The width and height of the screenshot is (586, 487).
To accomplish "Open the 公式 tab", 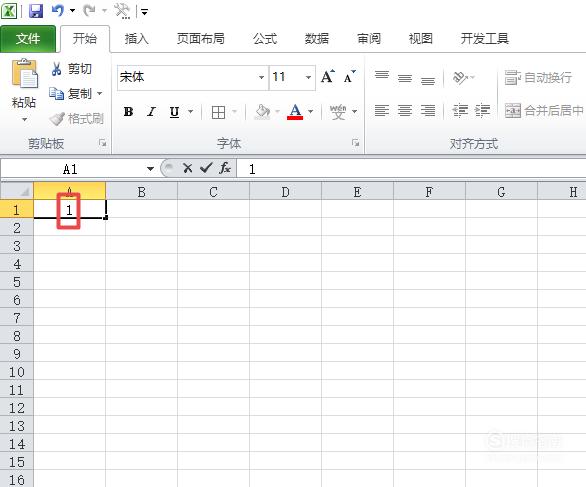I will click(265, 38).
